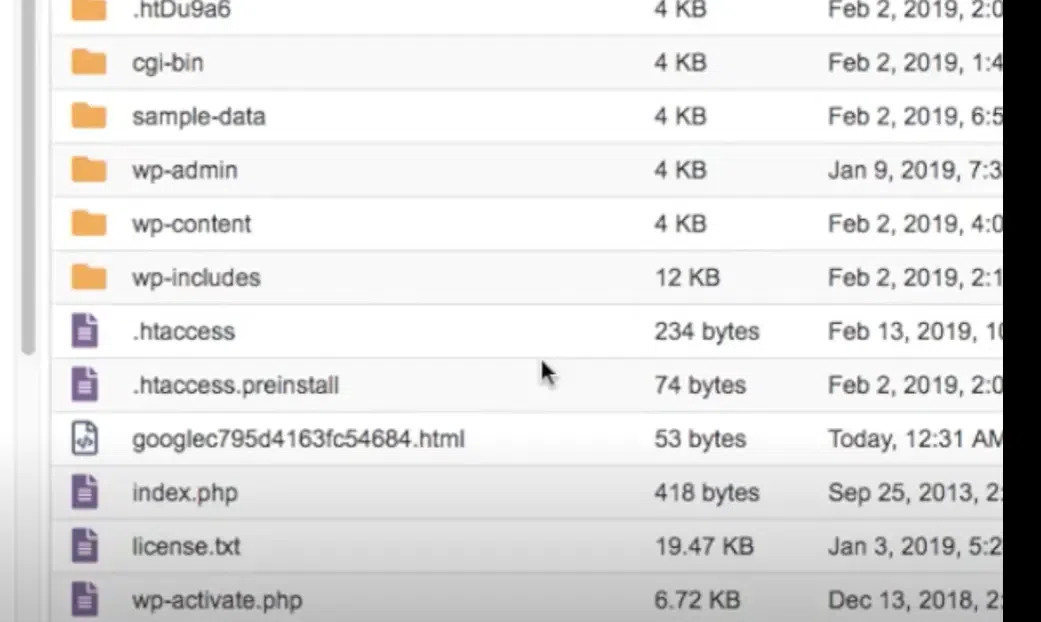The width and height of the screenshot is (1041, 622).
Task: Click the Today, 12:31 AM modified date
Action: click(x=912, y=439)
